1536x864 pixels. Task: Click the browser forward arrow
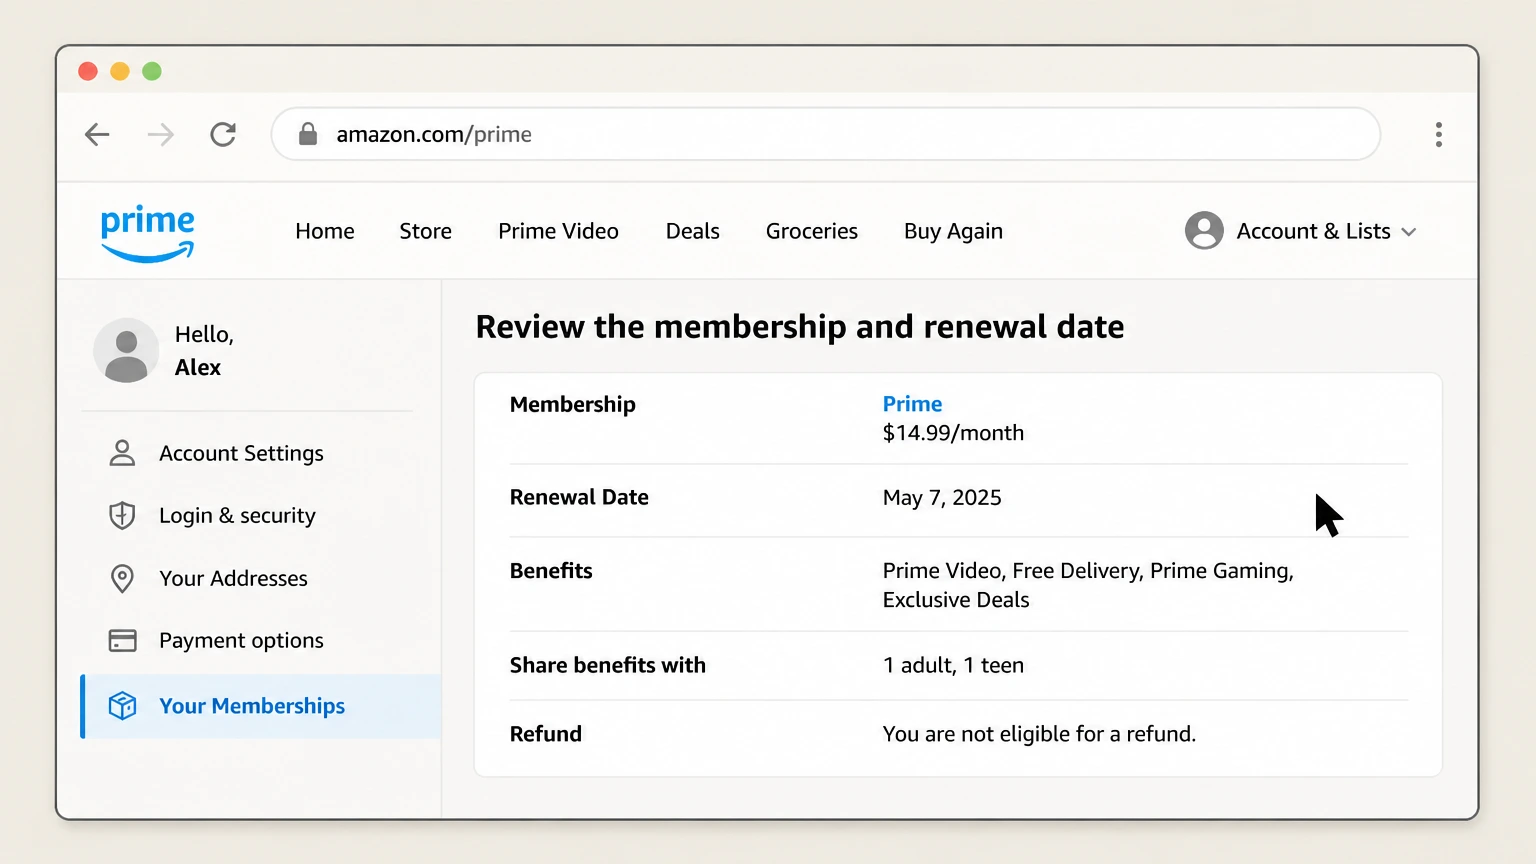coord(160,134)
